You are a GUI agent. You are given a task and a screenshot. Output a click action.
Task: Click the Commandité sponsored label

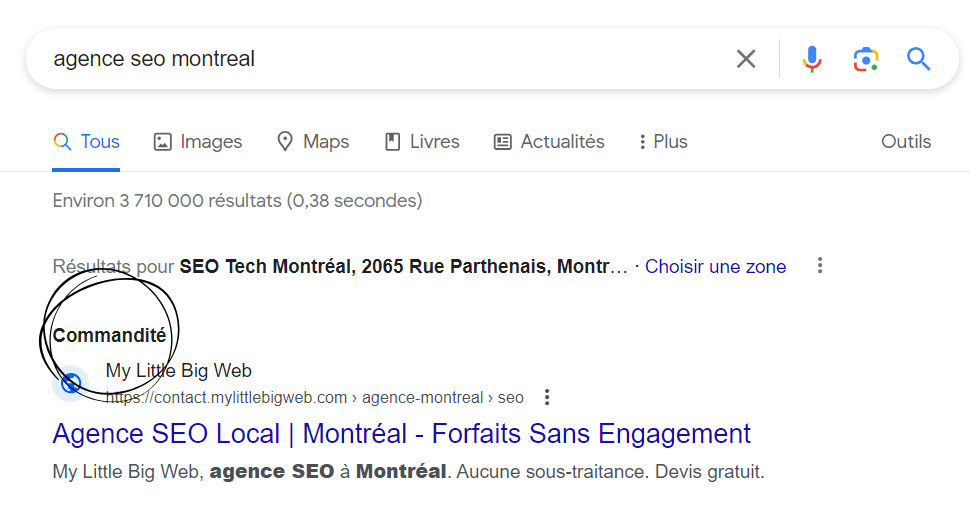coord(109,336)
